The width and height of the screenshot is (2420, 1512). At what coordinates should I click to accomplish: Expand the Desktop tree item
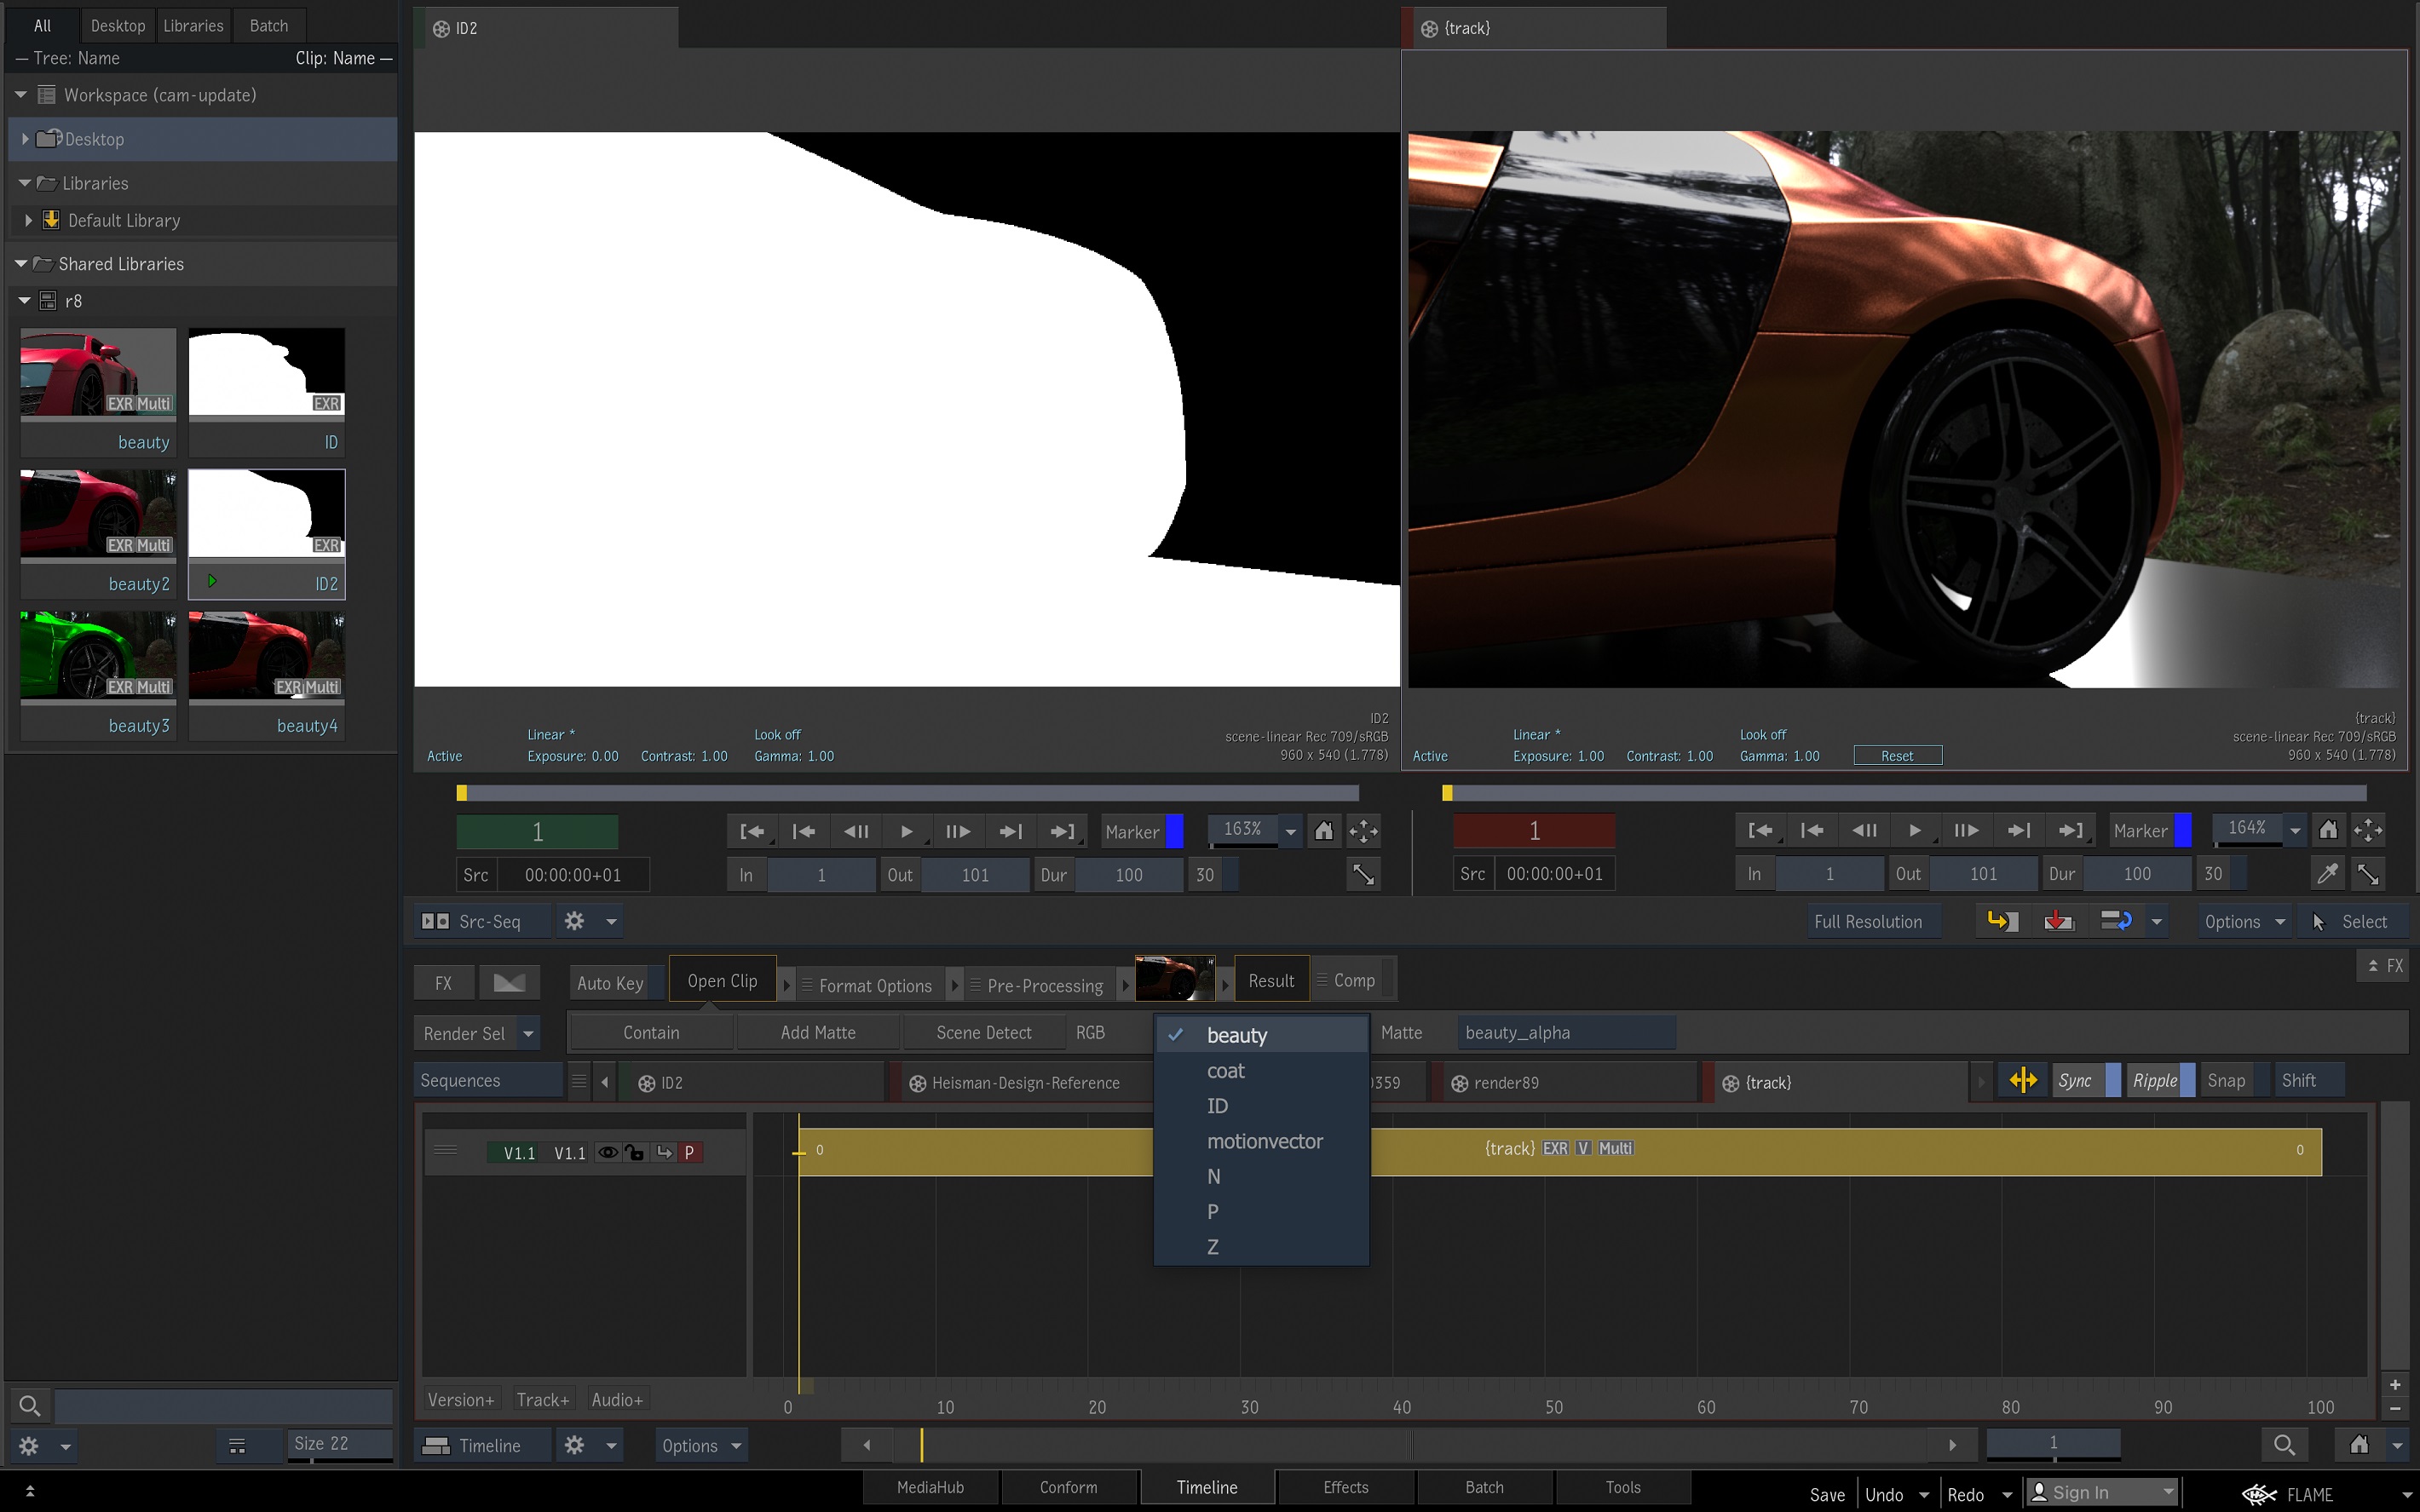click(25, 139)
